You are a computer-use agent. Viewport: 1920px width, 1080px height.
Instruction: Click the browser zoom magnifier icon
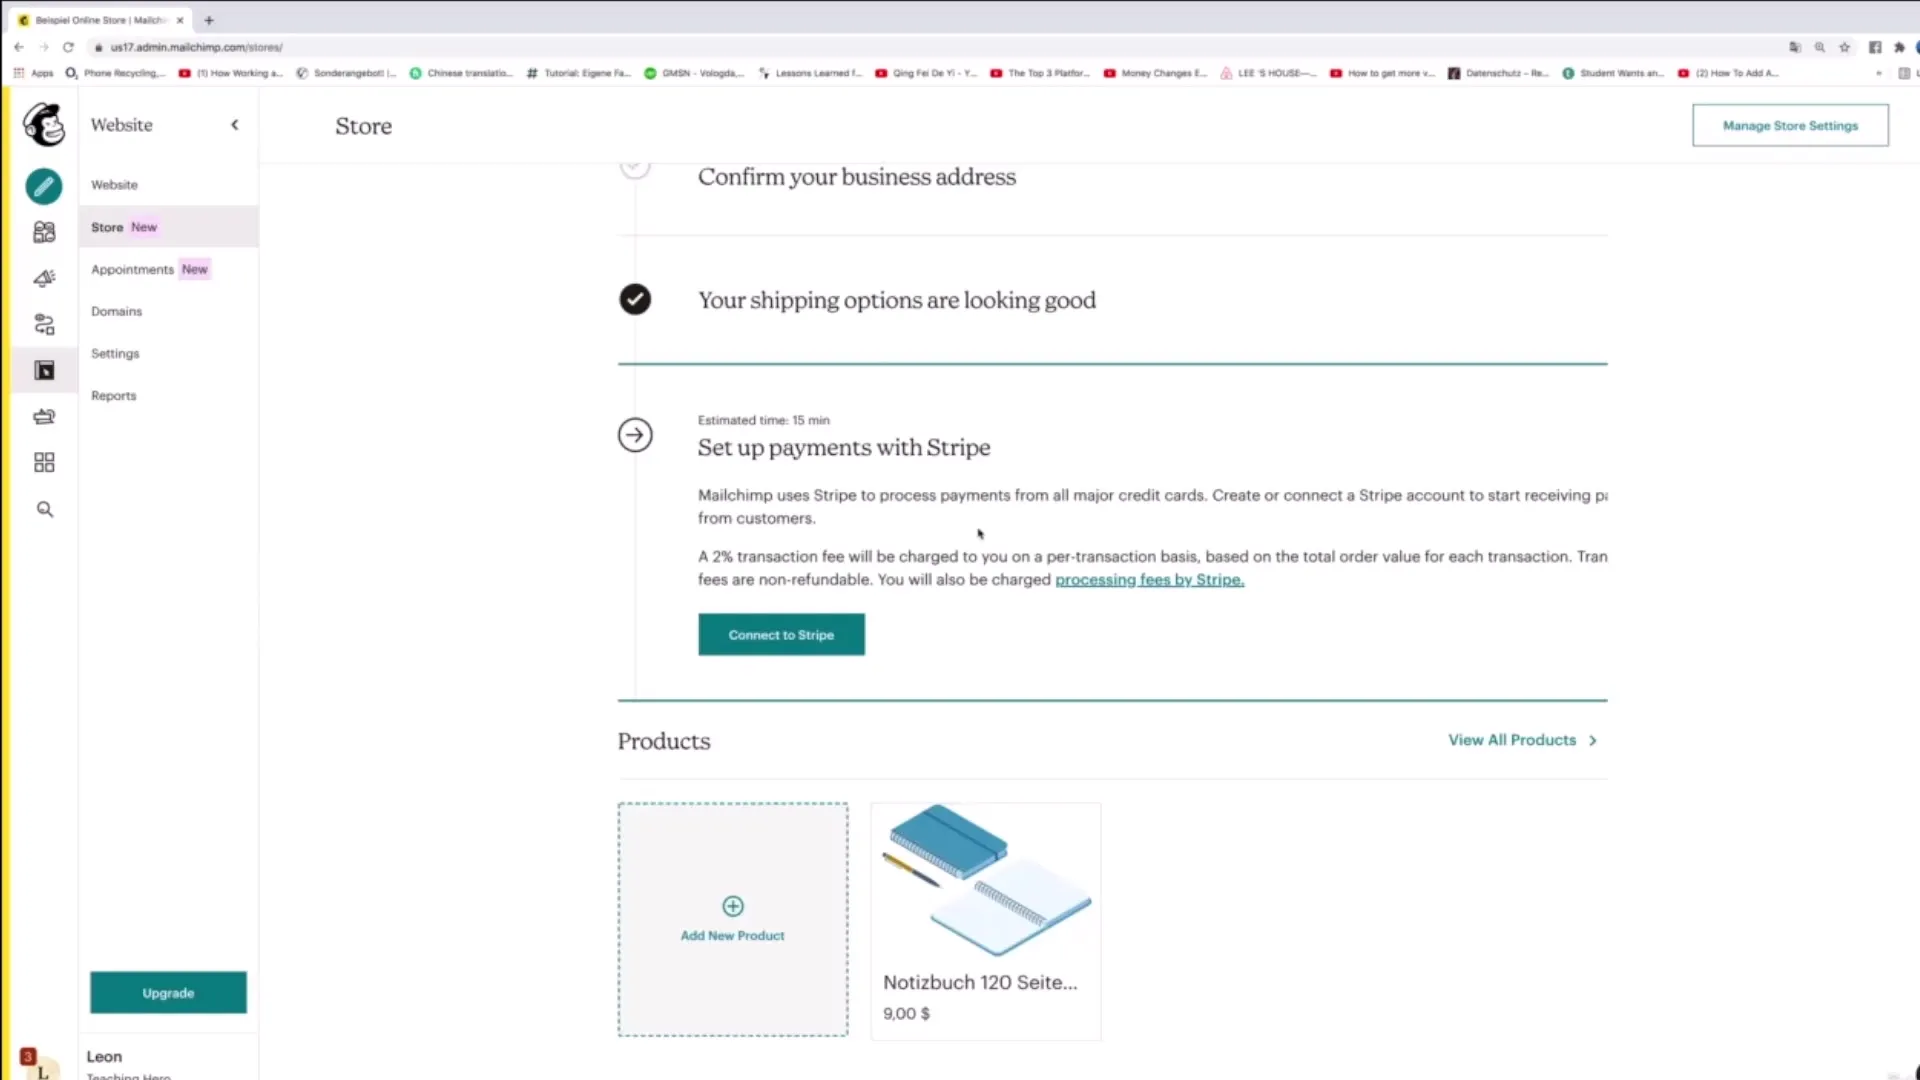coord(1820,47)
